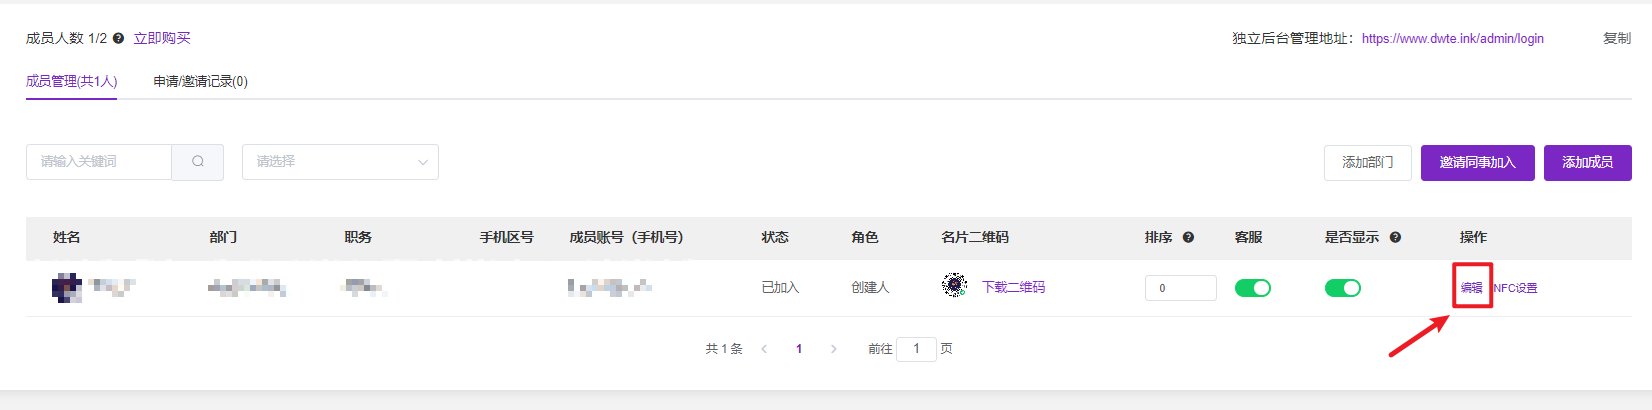Go to next page arrow
Viewport: 1652px width, 410px height.
point(833,349)
